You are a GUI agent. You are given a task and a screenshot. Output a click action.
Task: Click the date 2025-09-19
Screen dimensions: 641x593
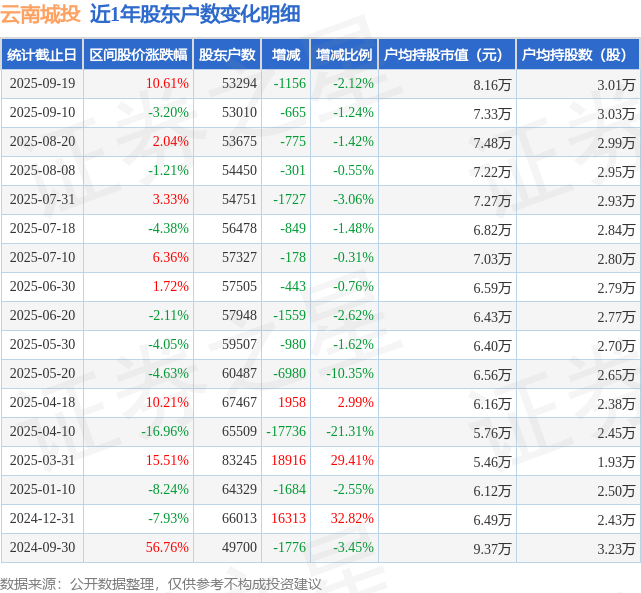click(43, 83)
